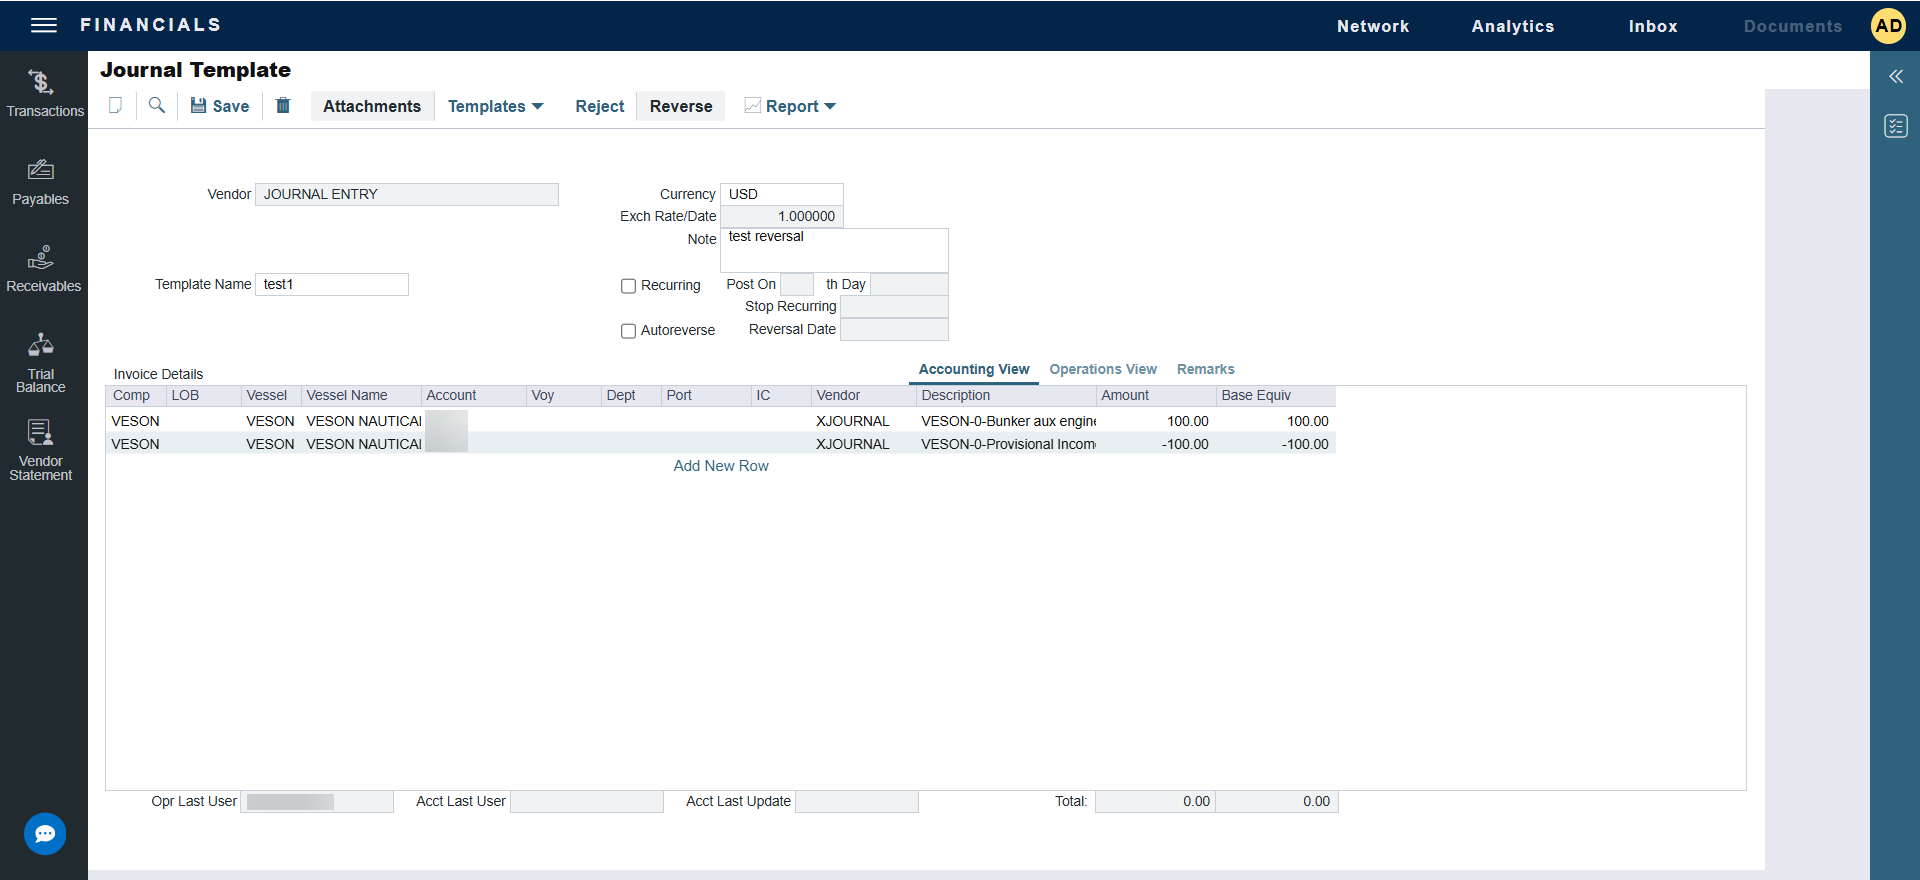Click the magnifier search icon
The height and width of the screenshot is (880, 1920).
[x=157, y=105]
